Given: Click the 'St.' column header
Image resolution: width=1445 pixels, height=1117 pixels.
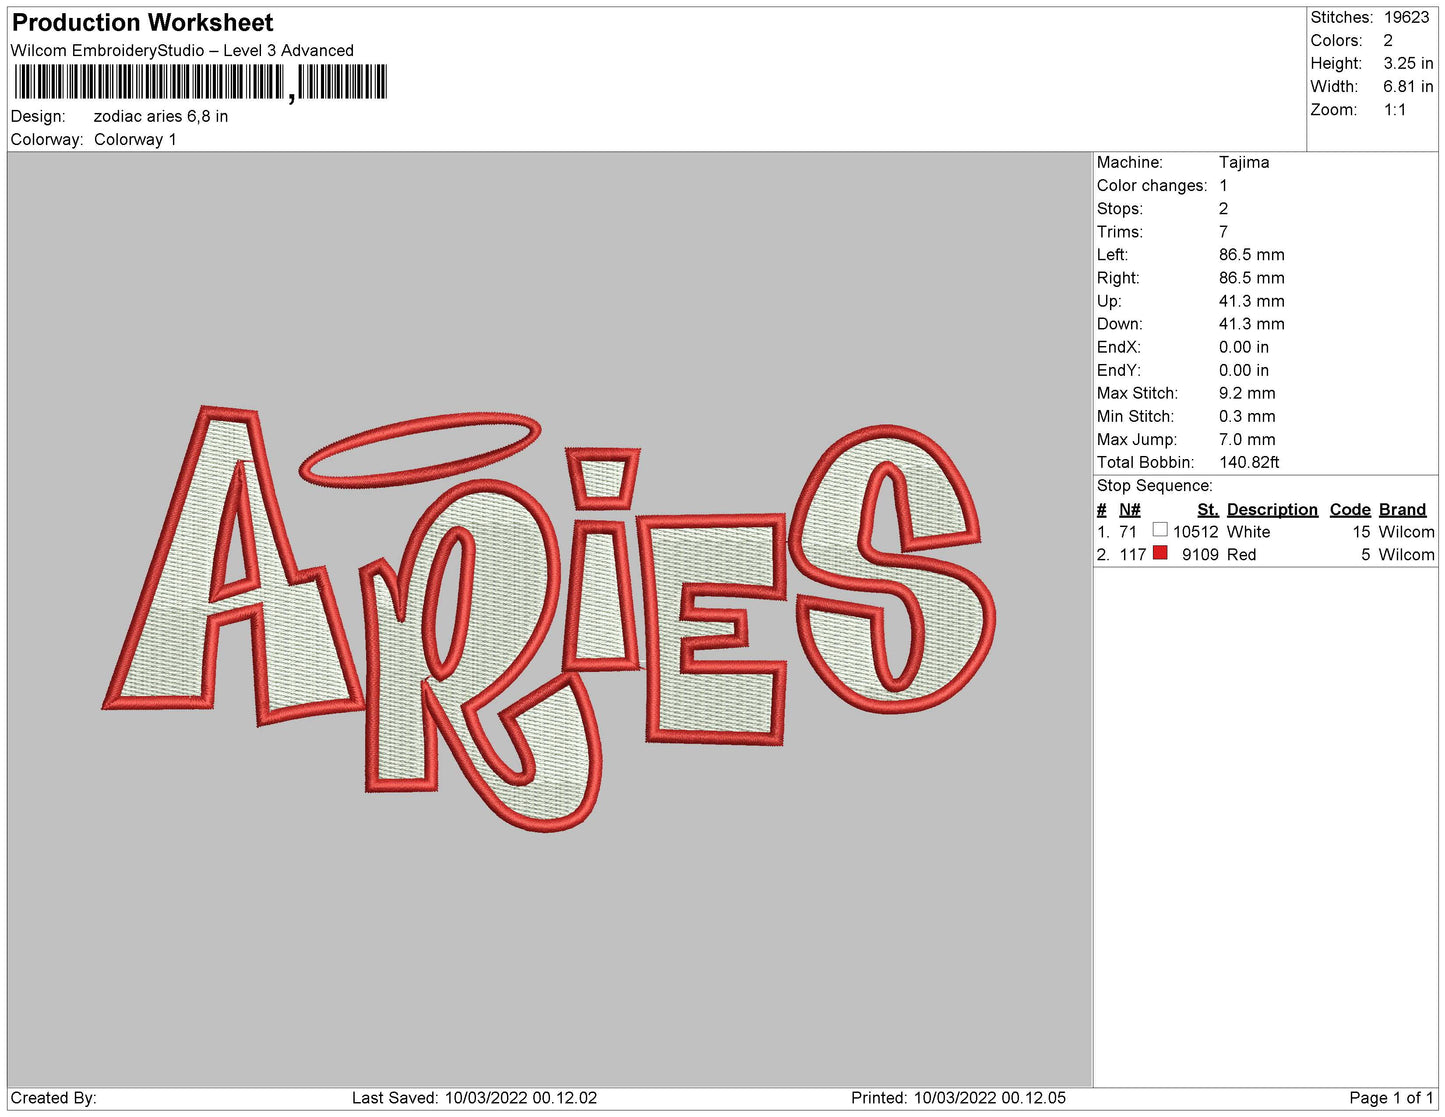Looking at the screenshot, I should (x=1208, y=509).
